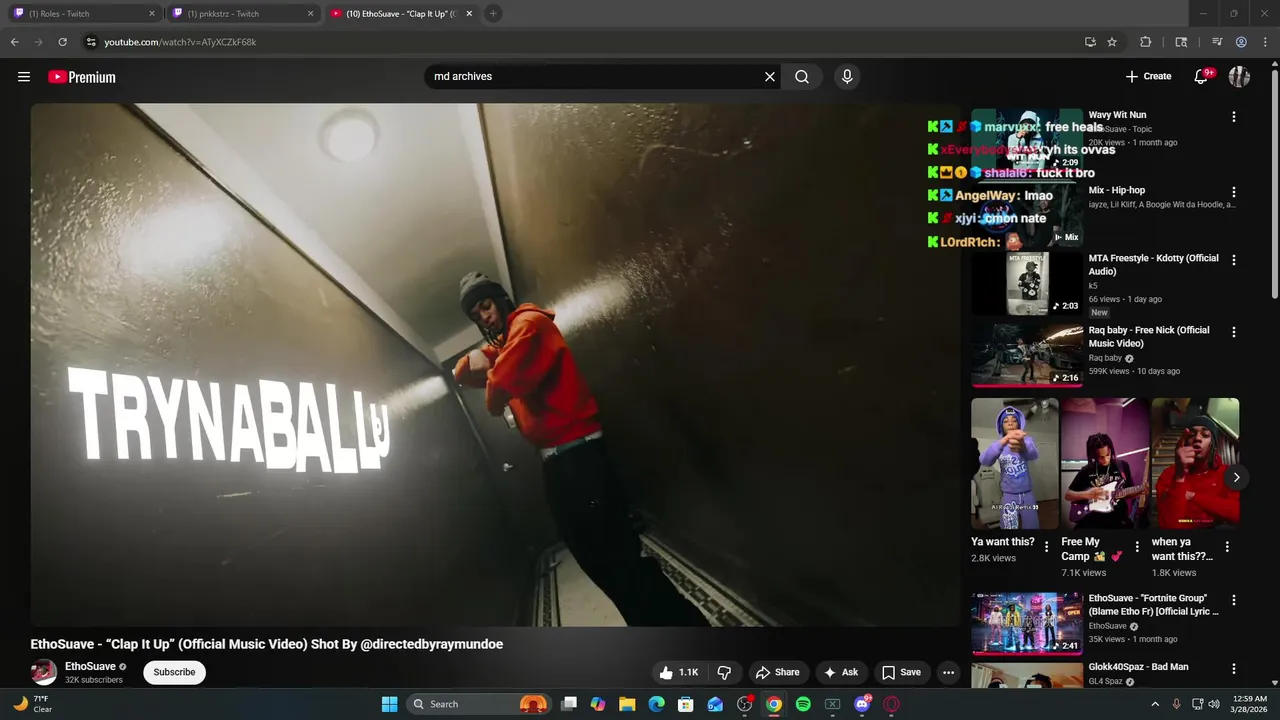This screenshot has height=720, width=1280.
Task: Open the YouTube account avatar menu
Action: tap(1239, 77)
